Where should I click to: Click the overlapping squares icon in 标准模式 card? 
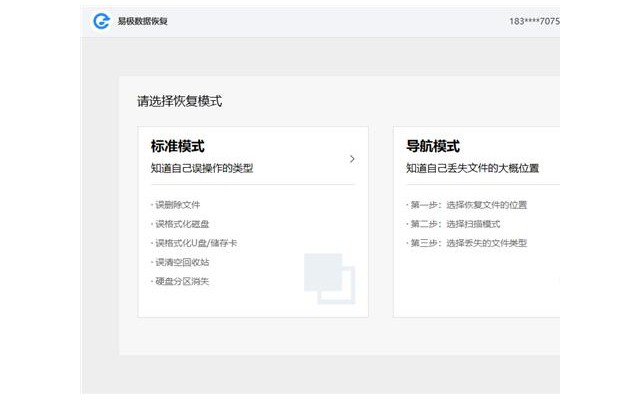click(330, 279)
